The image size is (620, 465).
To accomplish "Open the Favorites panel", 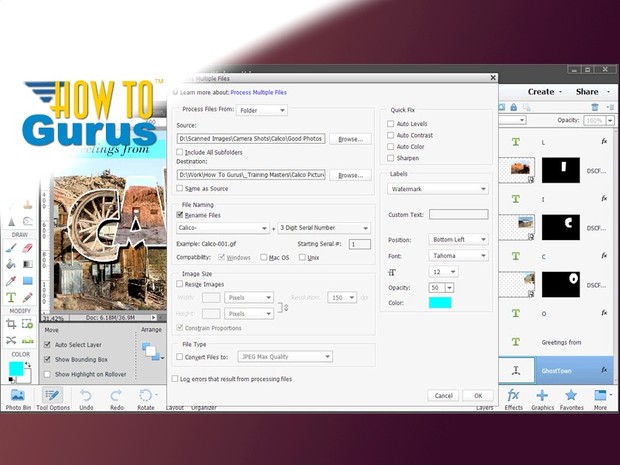I will [x=571, y=399].
